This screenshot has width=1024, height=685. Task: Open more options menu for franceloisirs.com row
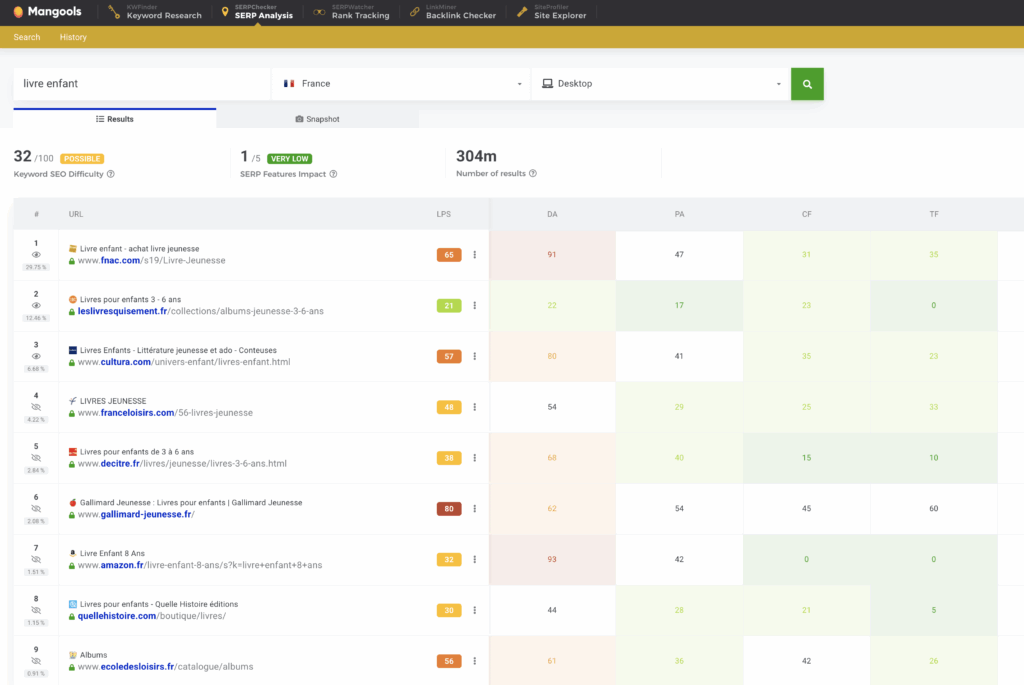point(475,407)
